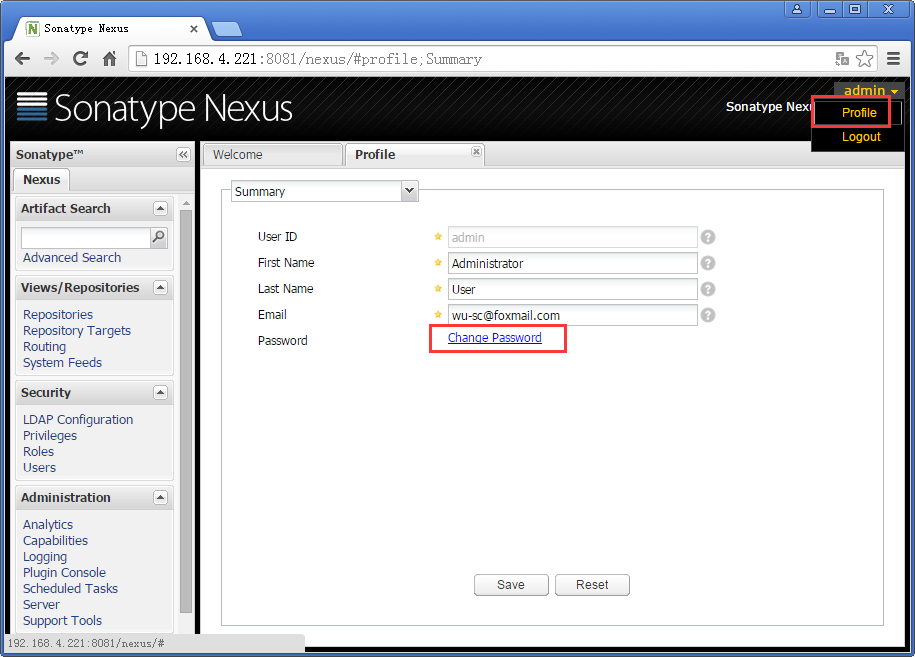Select Profile from the admin menu
The height and width of the screenshot is (657, 915).
coord(858,113)
